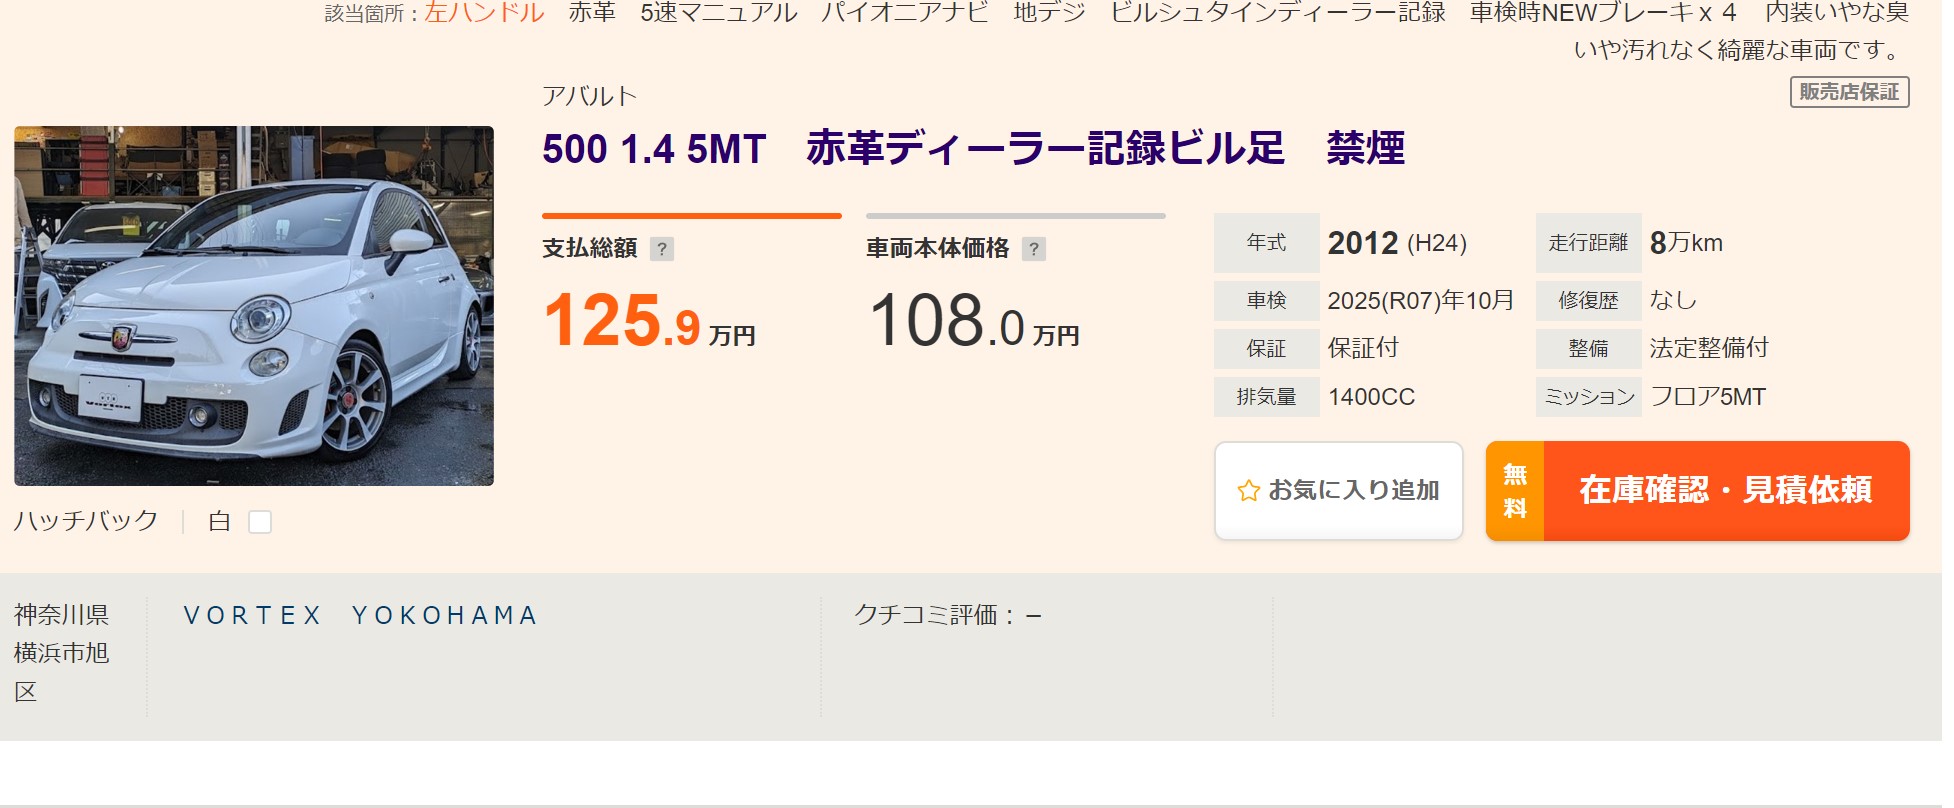Click the 無料 tag on the orange button
Image resolution: width=1954 pixels, height=808 pixels.
coord(1515,491)
